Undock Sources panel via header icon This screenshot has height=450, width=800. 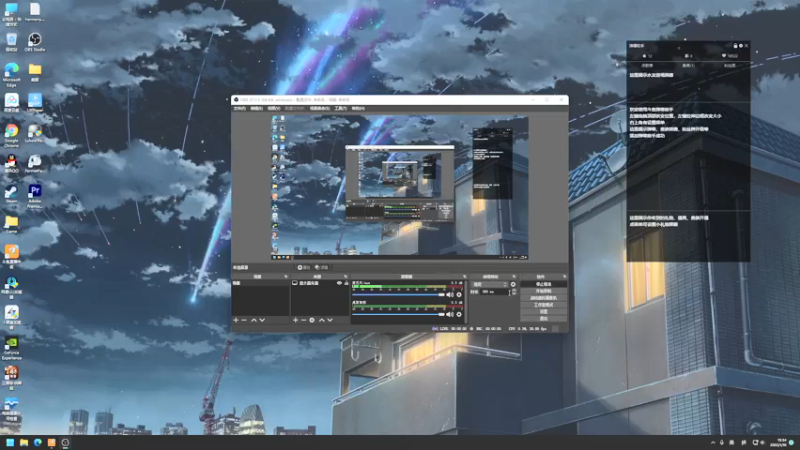point(345,277)
